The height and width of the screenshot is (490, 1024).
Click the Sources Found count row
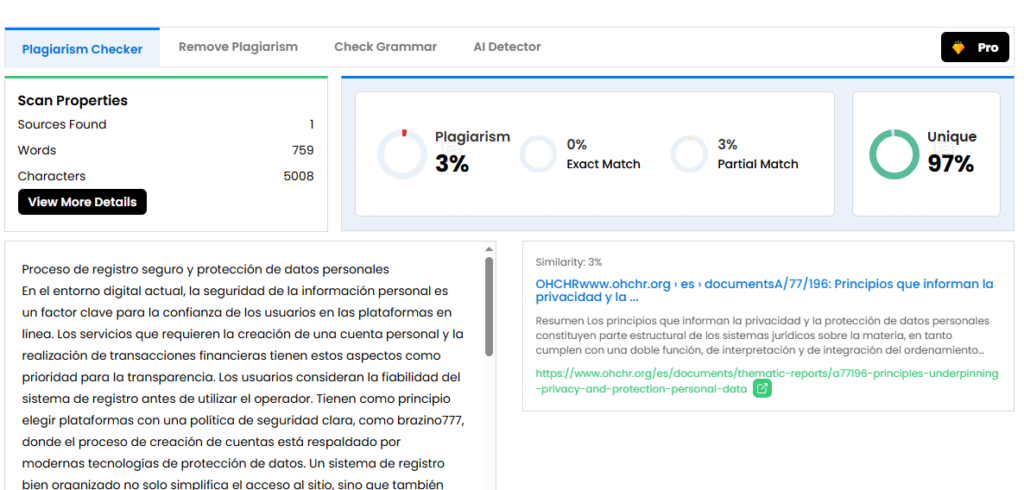(x=165, y=125)
